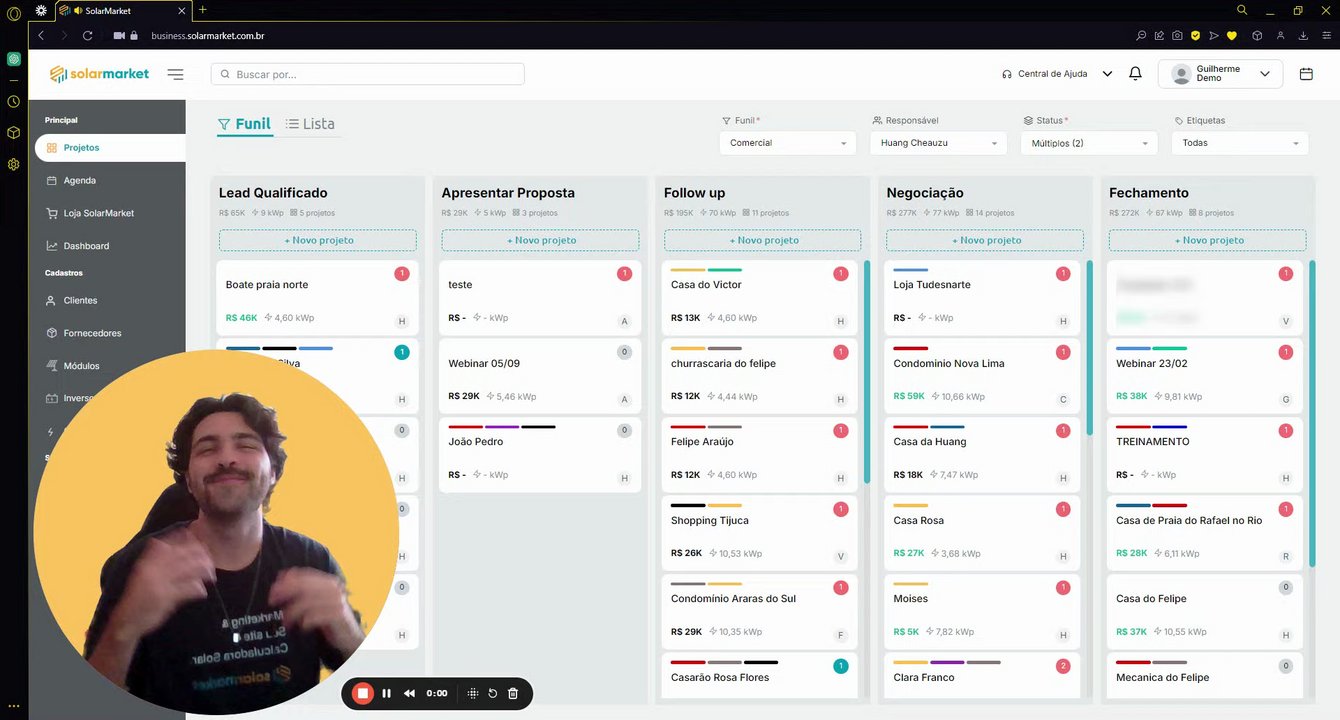Click the snapshot camera icon in the address bar
This screenshot has width=1340, height=720.
pos(1177,35)
